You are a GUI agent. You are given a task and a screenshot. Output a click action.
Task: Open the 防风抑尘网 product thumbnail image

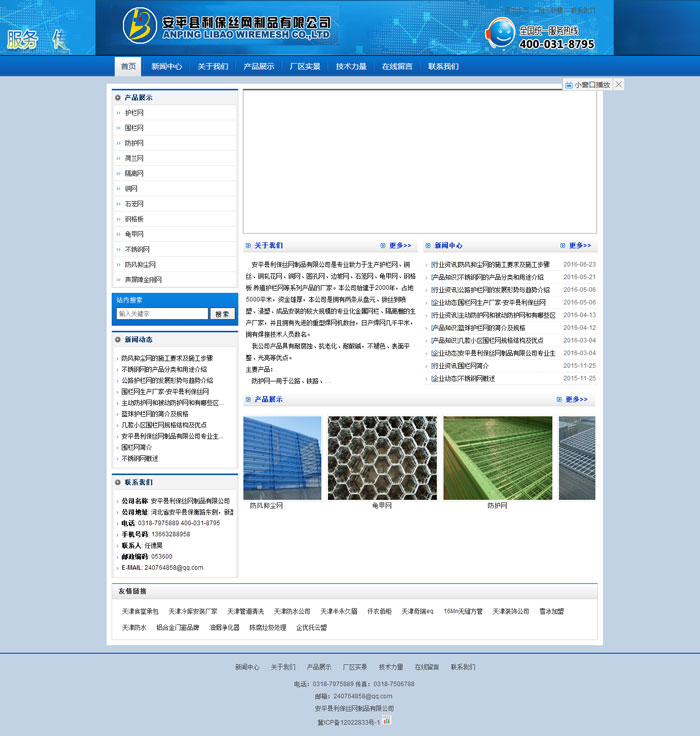click(282, 458)
